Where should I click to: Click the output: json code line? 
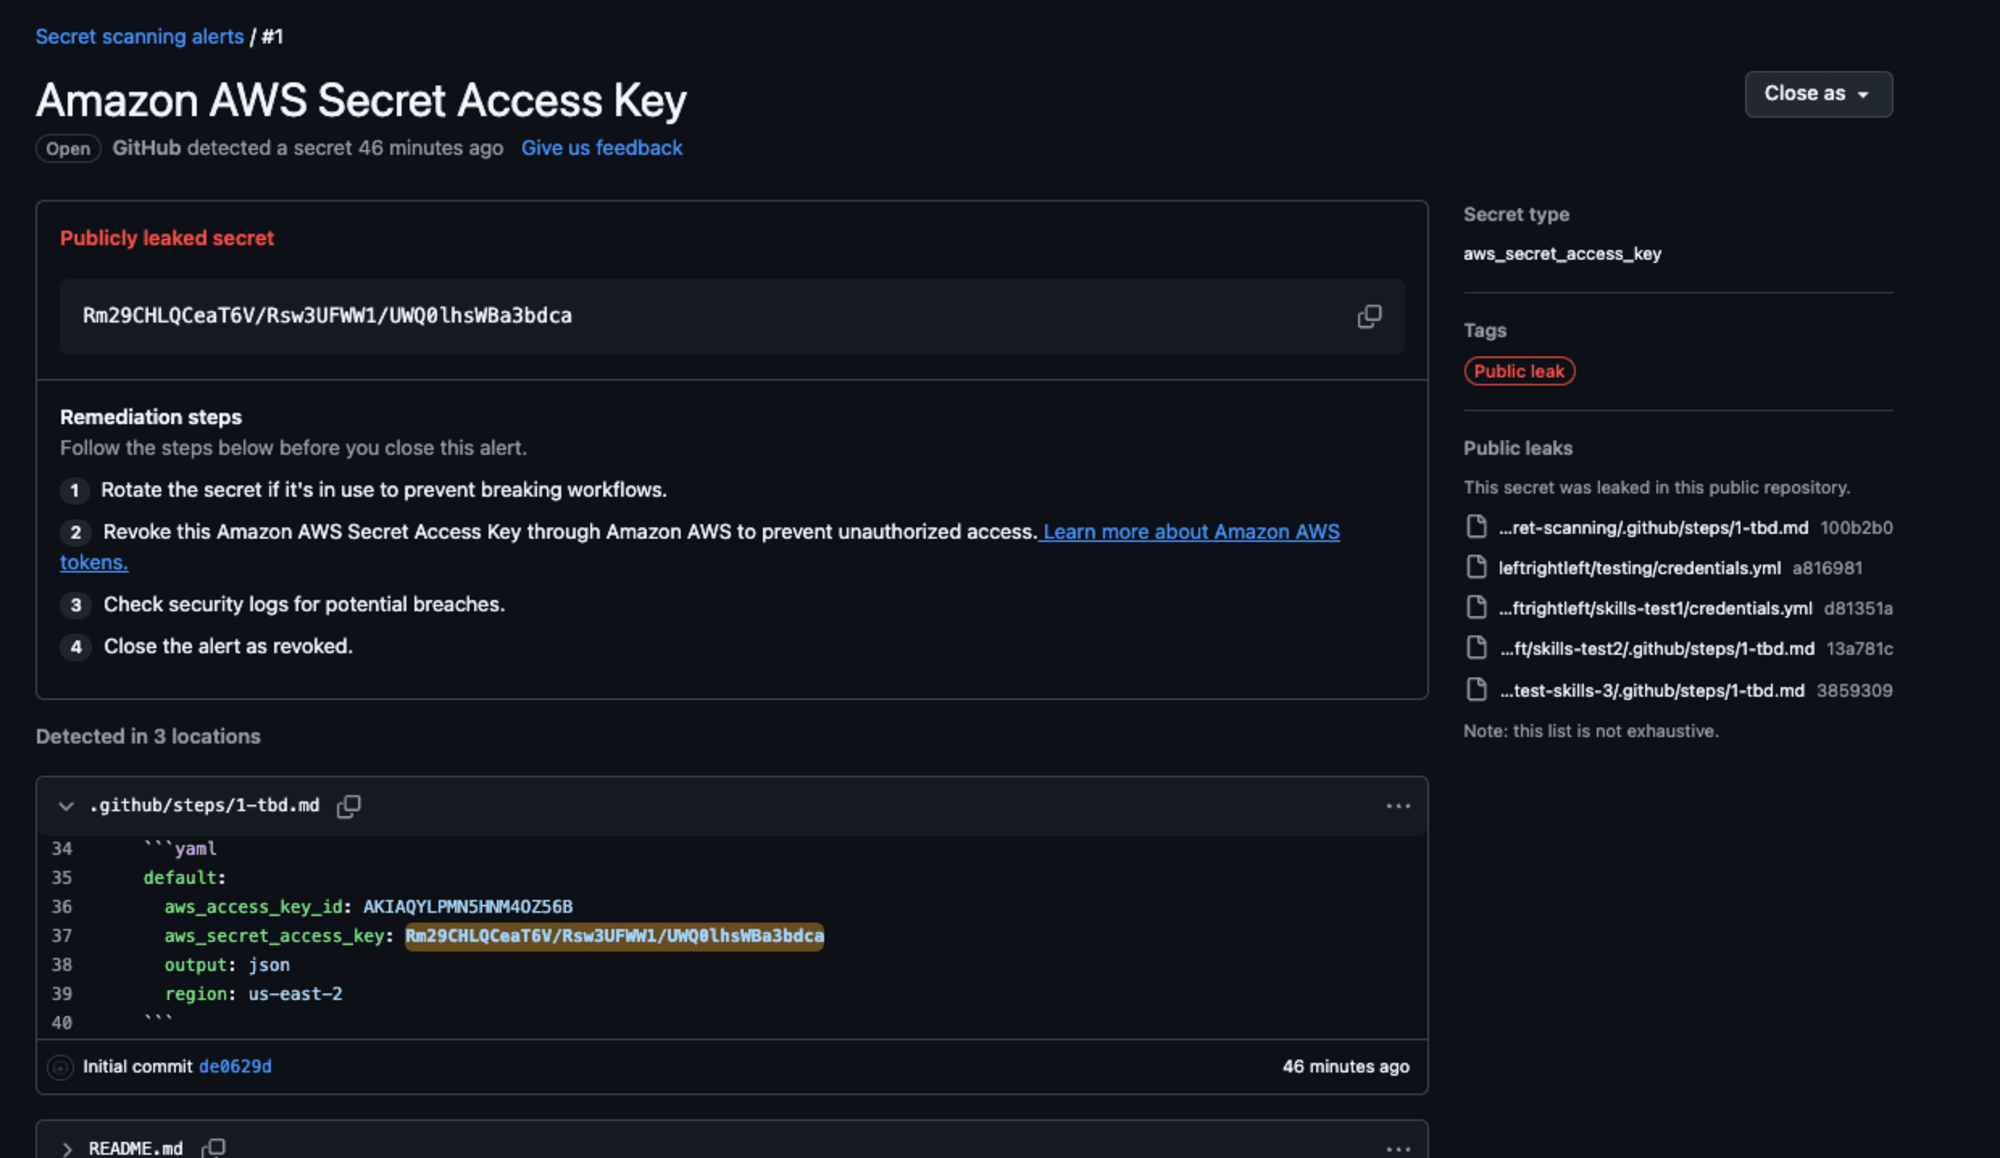click(227, 965)
